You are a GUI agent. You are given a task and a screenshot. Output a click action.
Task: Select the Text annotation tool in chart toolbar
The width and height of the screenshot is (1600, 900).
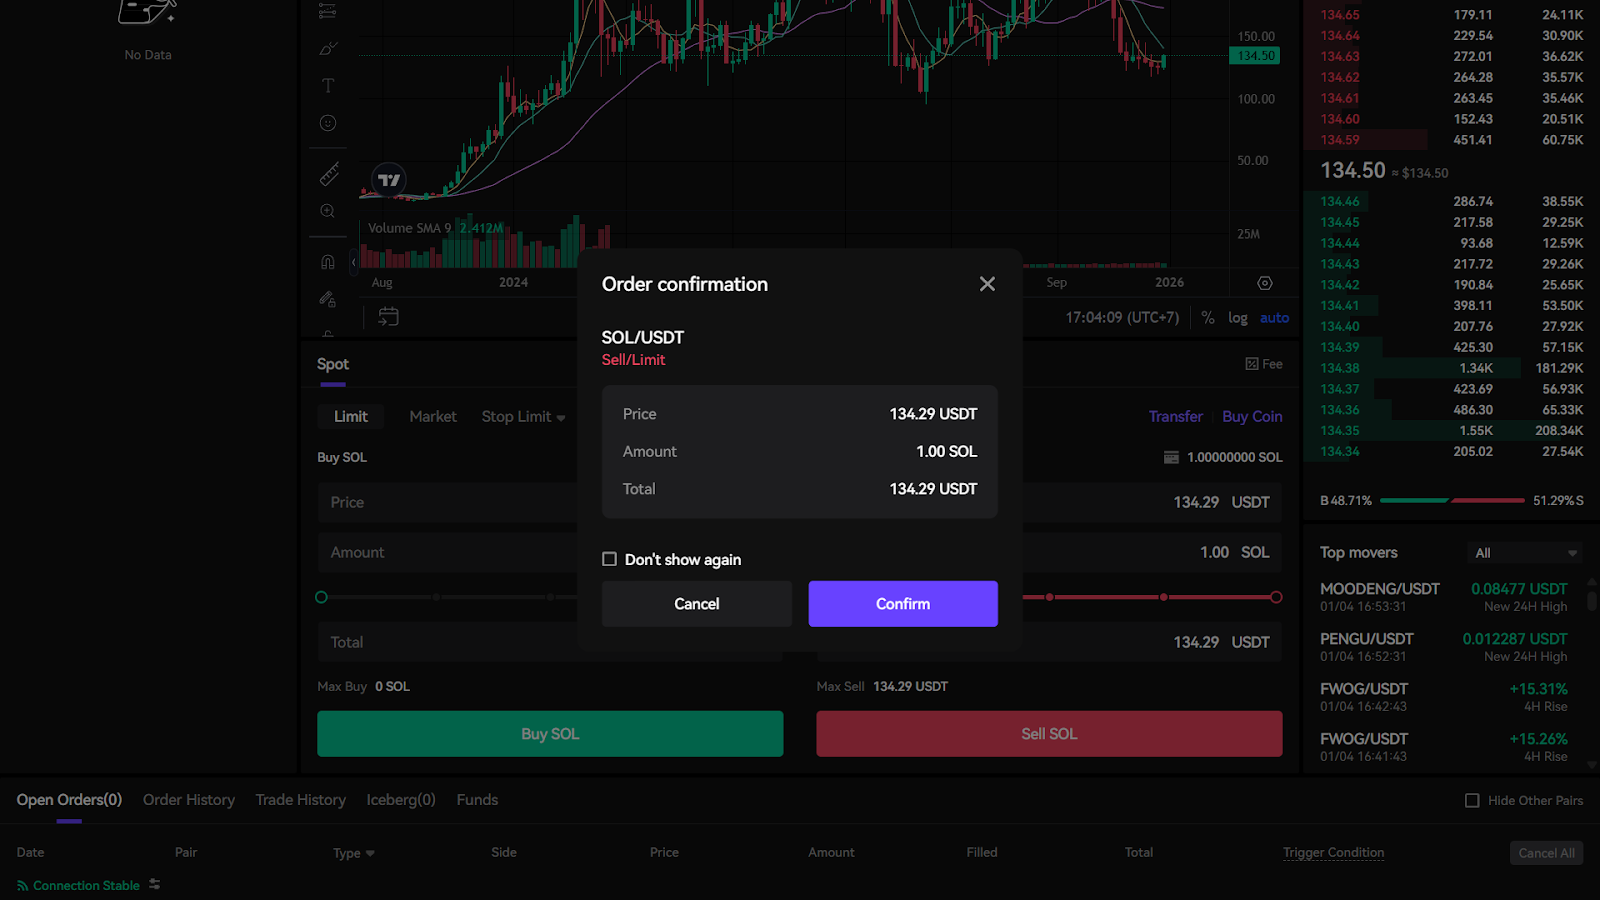tap(328, 86)
